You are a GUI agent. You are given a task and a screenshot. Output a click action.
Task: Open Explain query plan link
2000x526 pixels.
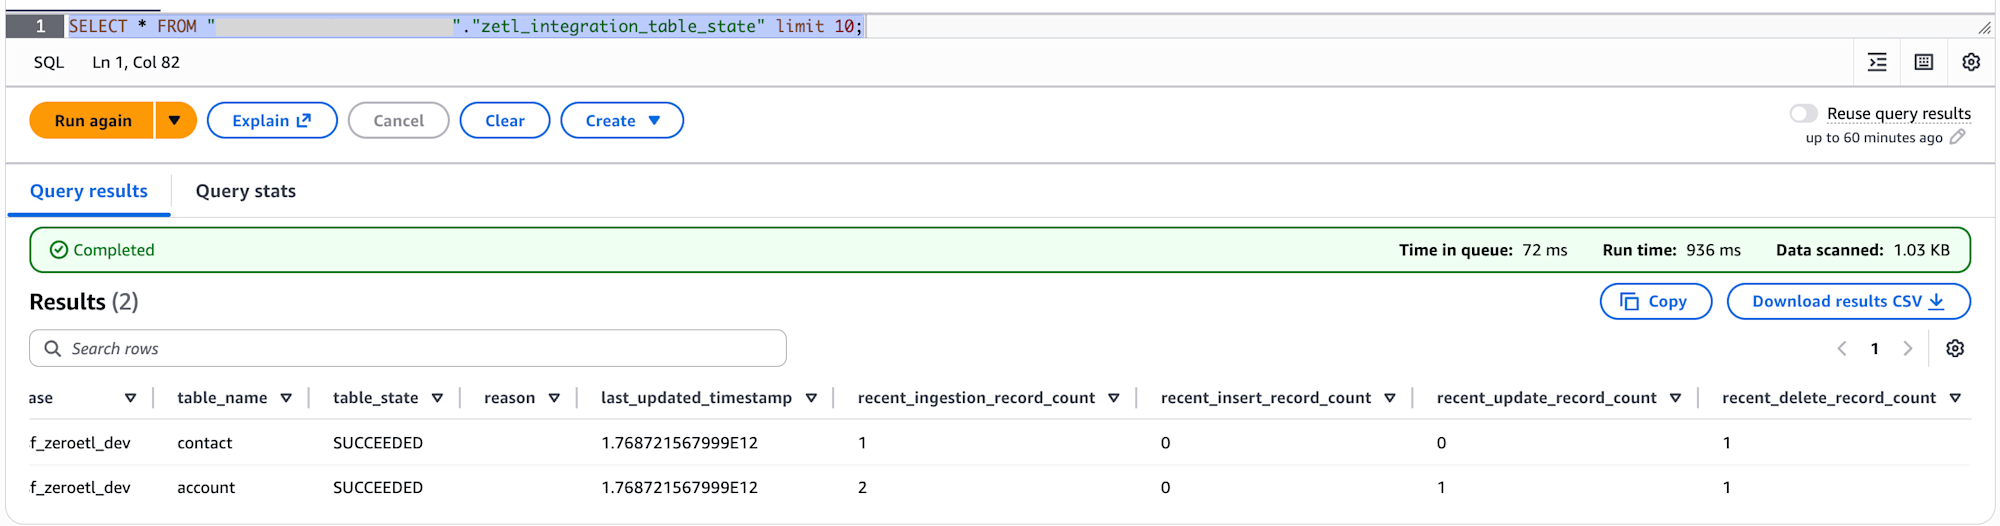[x=272, y=120]
